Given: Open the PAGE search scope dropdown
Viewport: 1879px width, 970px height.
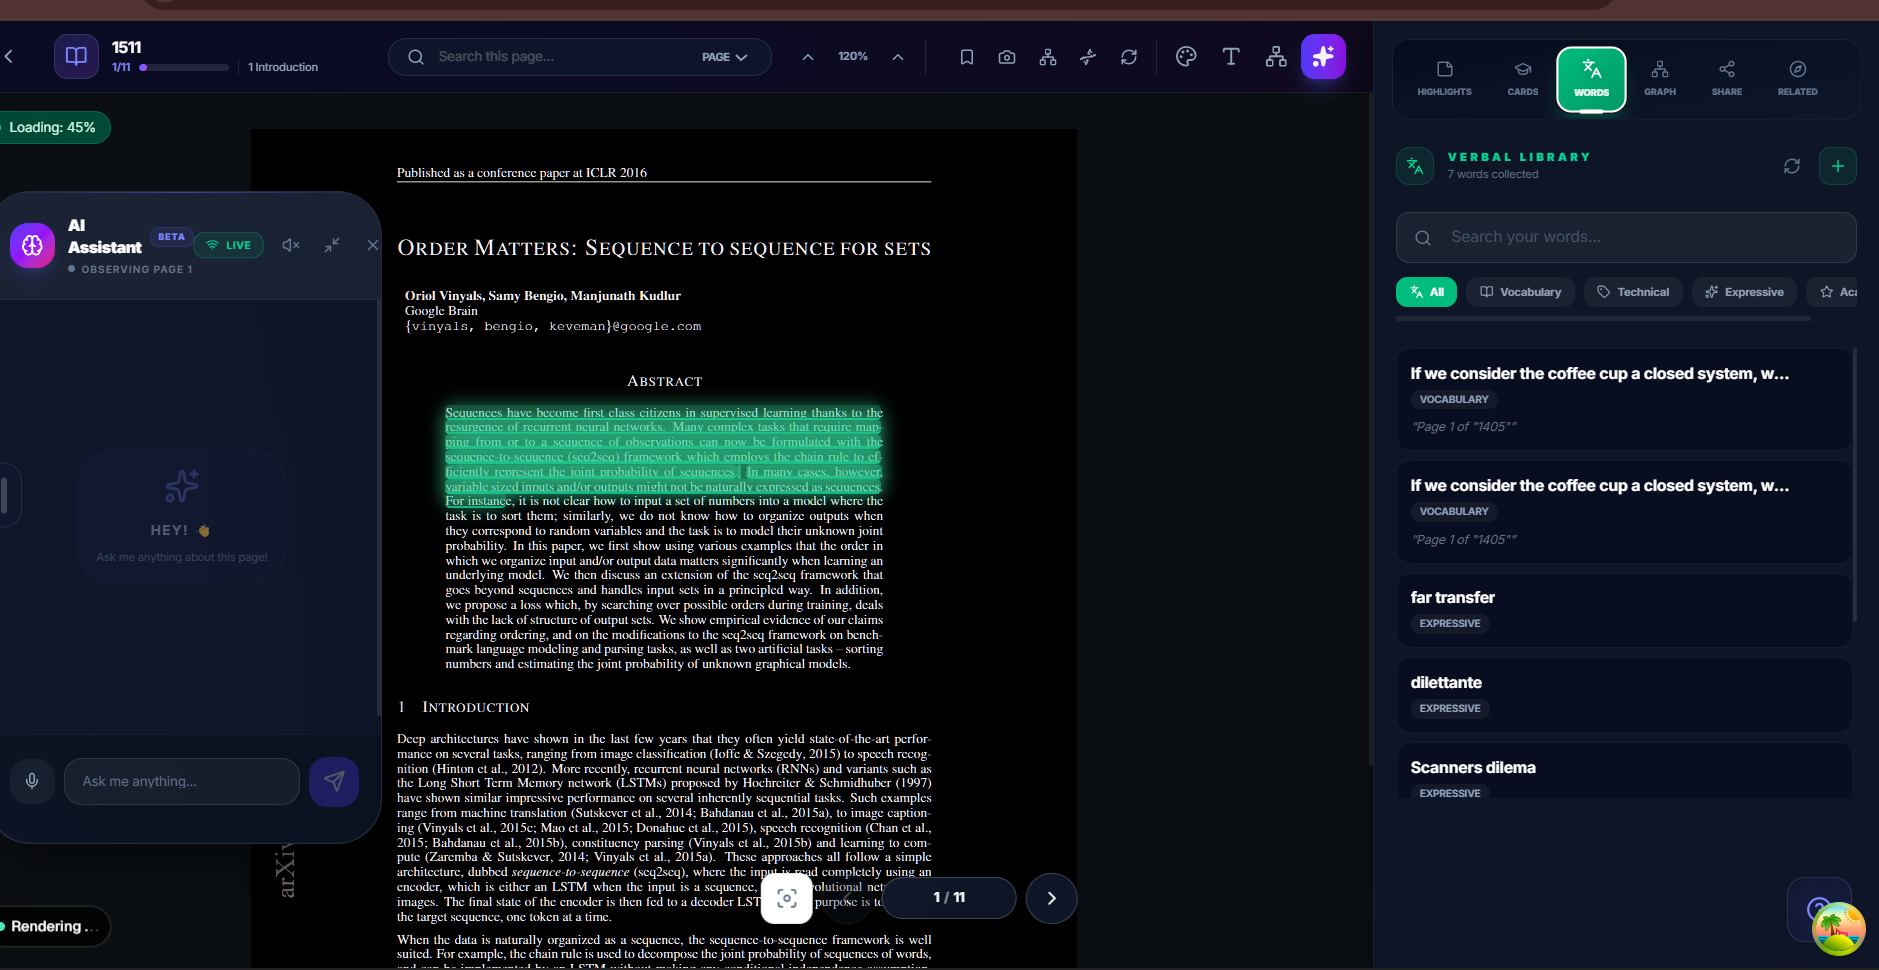Looking at the screenshot, I should pyautogui.click(x=724, y=57).
